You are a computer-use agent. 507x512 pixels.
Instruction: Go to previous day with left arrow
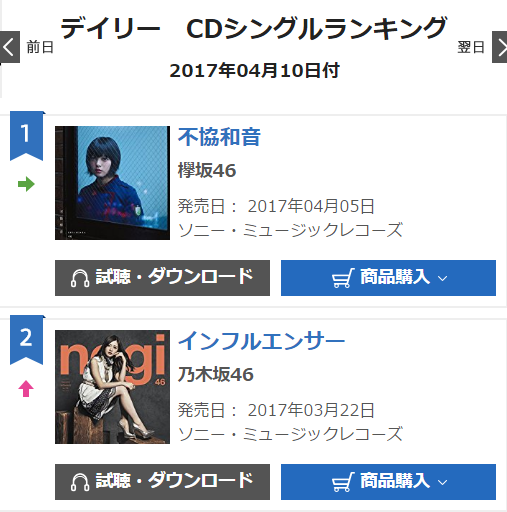pos(10,47)
